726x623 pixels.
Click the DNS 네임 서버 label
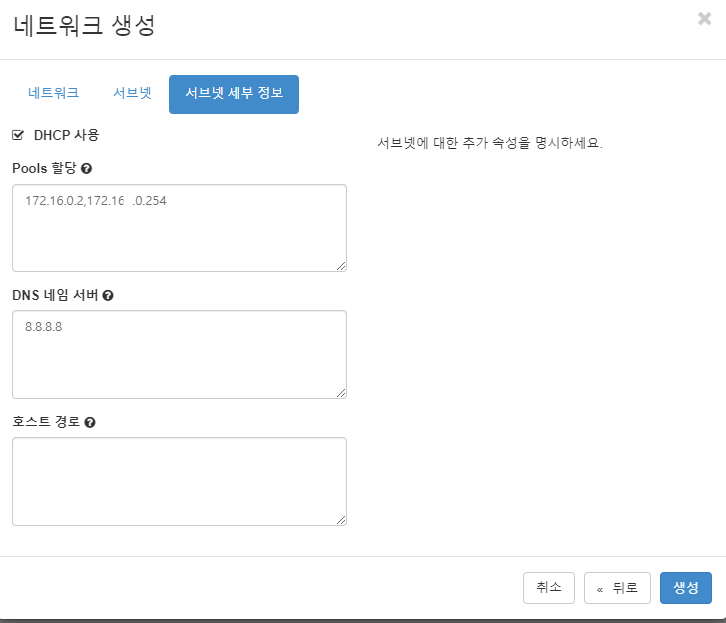pyautogui.click(x=55, y=295)
